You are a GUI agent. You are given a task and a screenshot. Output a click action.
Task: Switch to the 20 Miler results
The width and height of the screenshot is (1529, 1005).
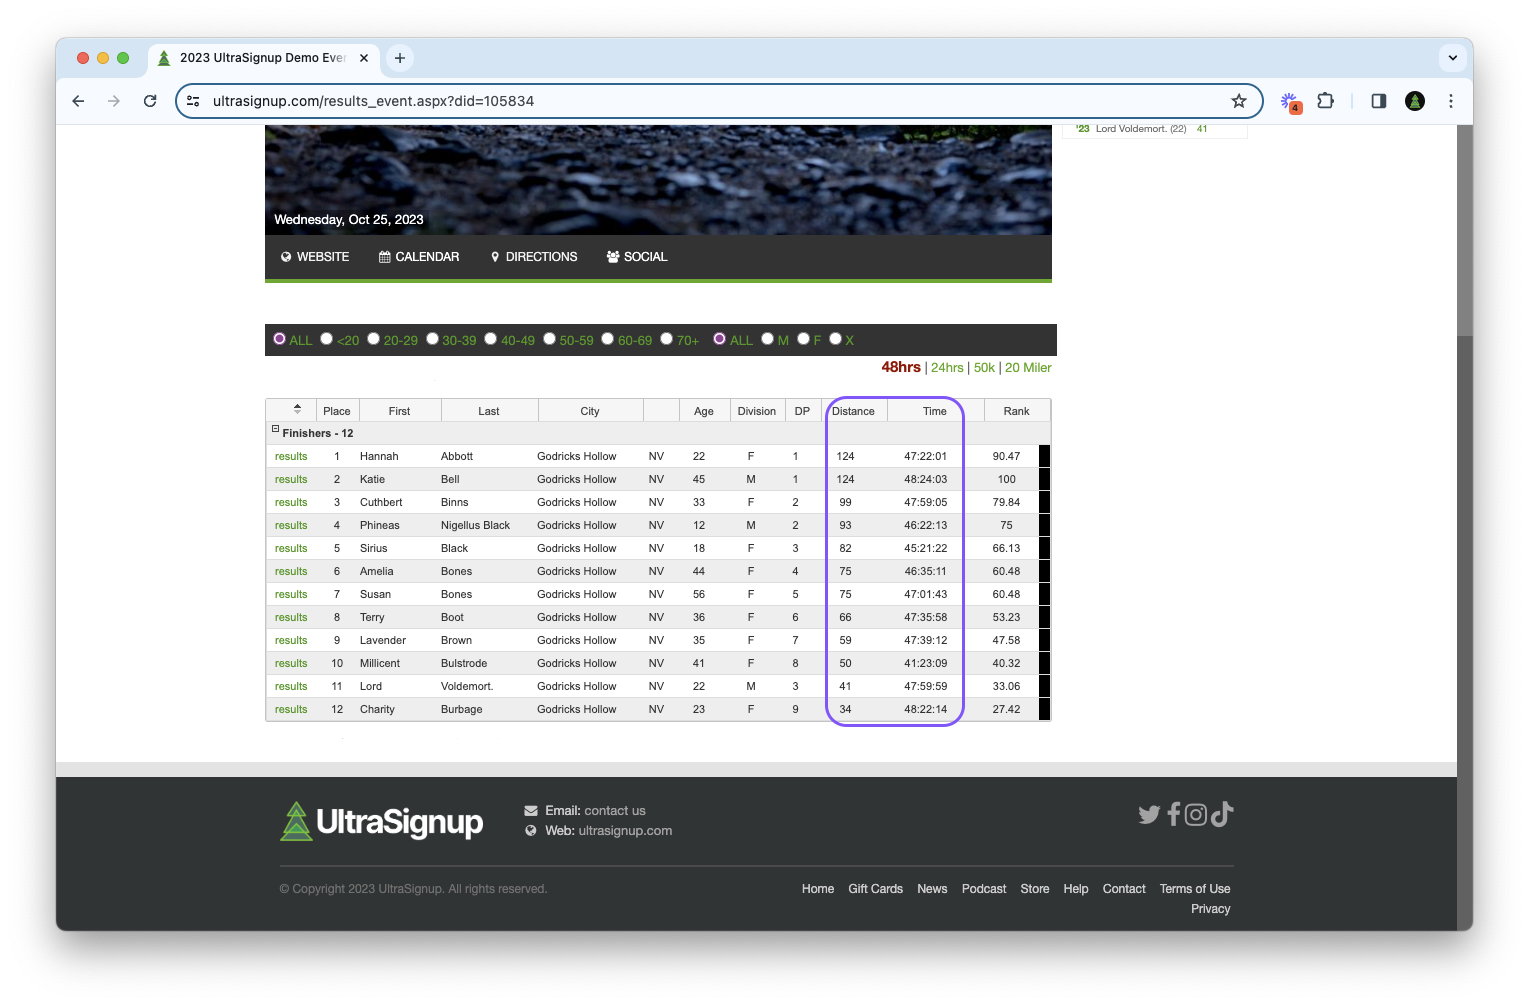tap(1028, 368)
